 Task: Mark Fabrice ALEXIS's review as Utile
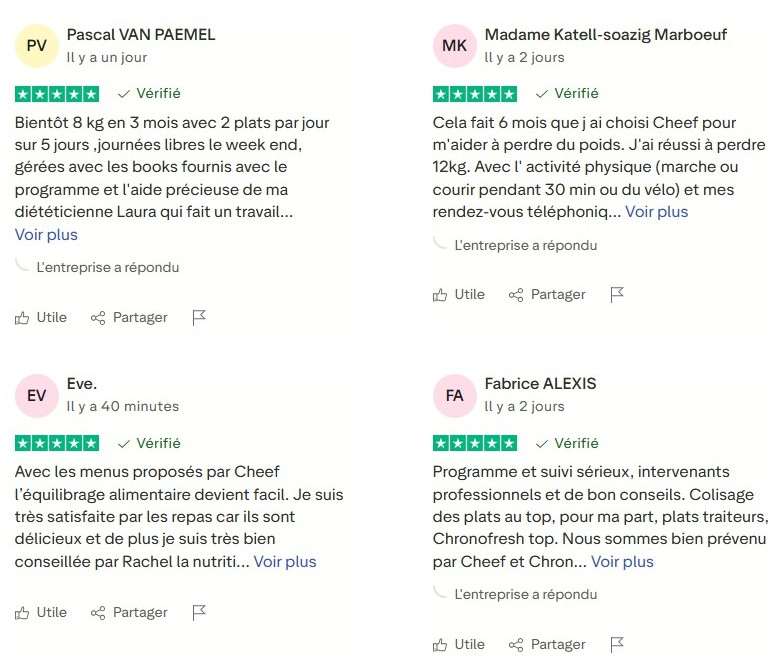click(x=459, y=645)
